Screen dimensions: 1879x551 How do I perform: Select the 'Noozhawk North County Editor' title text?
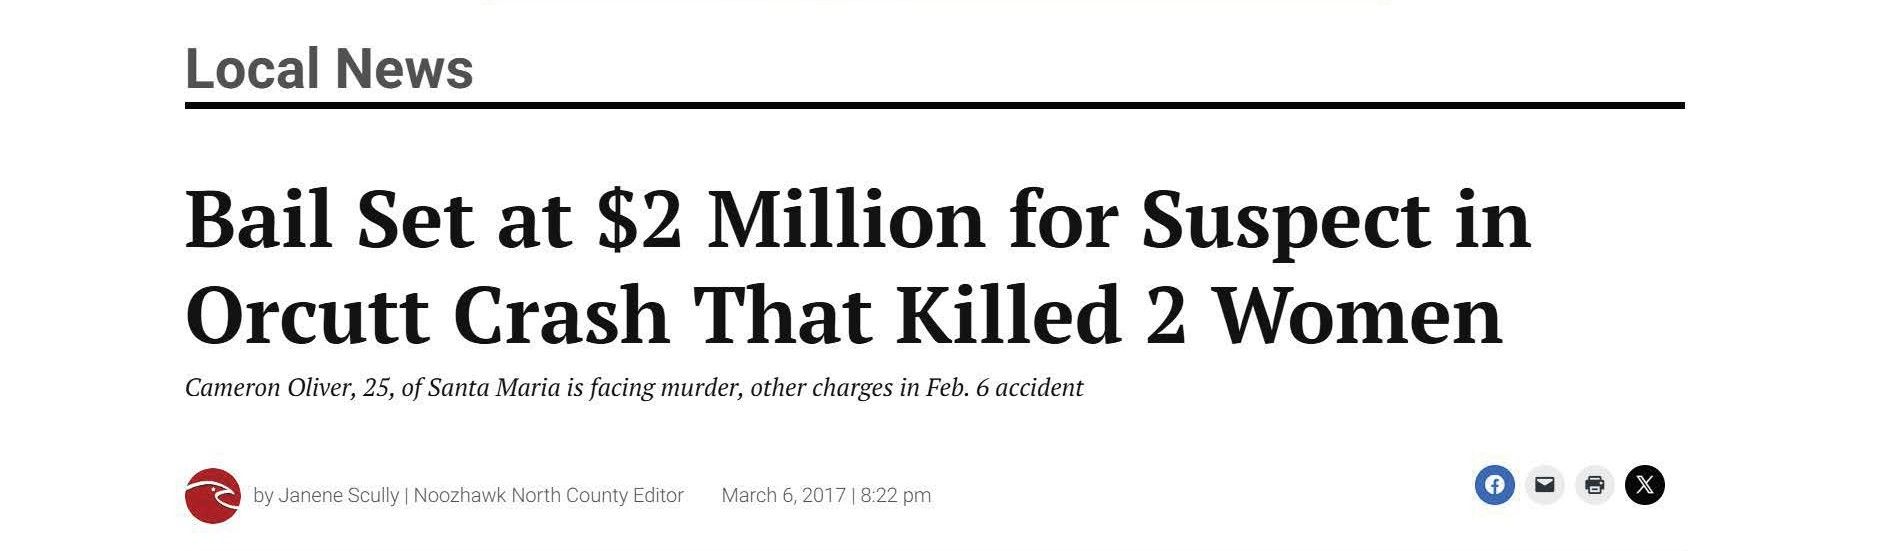pyautogui.click(x=548, y=495)
